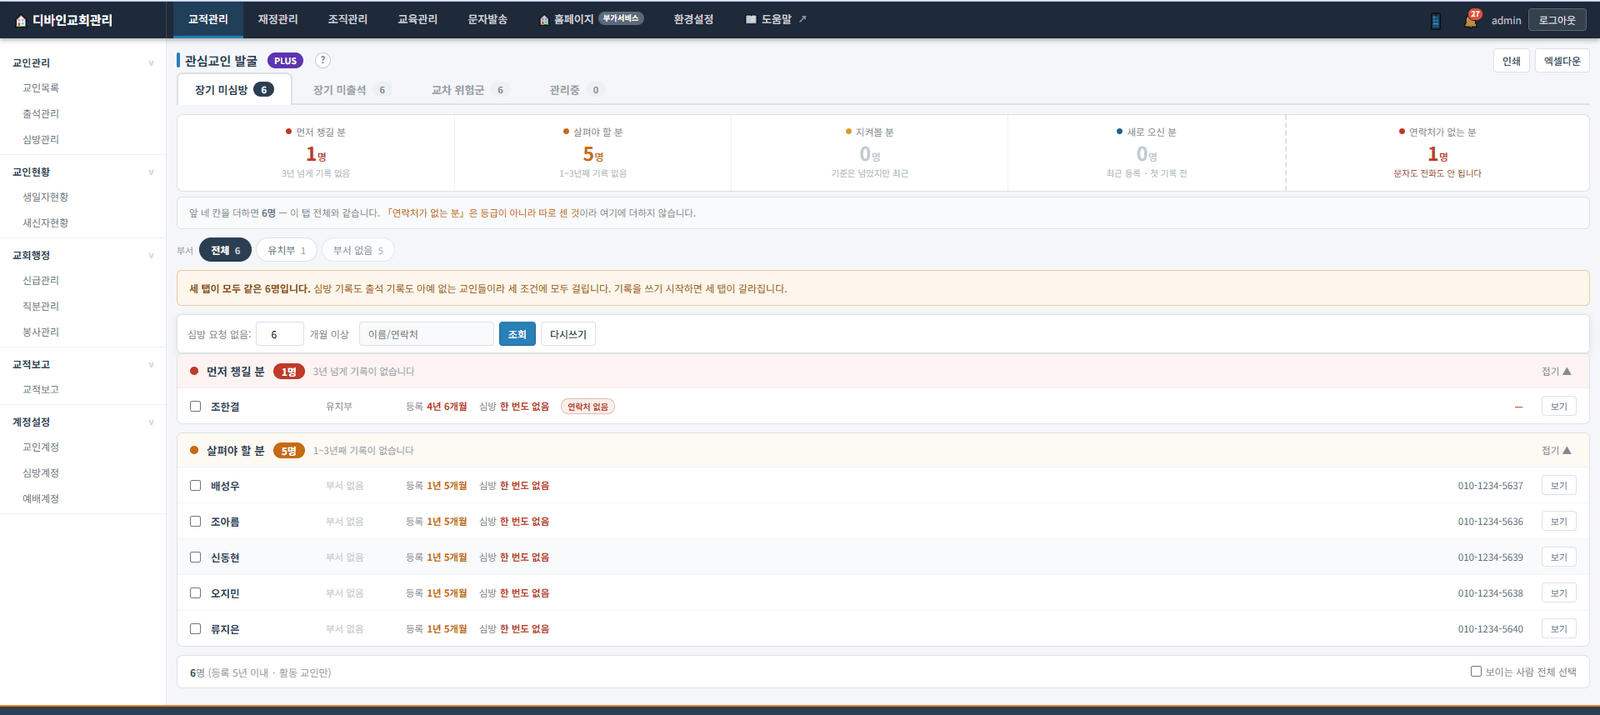This screenshot has height=715, width=1600.
Task: Fold the 먼저 챙길 분 group with 접기
Action: (x=1556, y=371)
